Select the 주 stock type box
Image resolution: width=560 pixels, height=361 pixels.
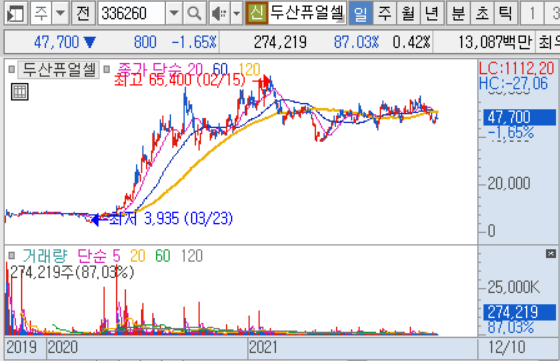(41, 13)
